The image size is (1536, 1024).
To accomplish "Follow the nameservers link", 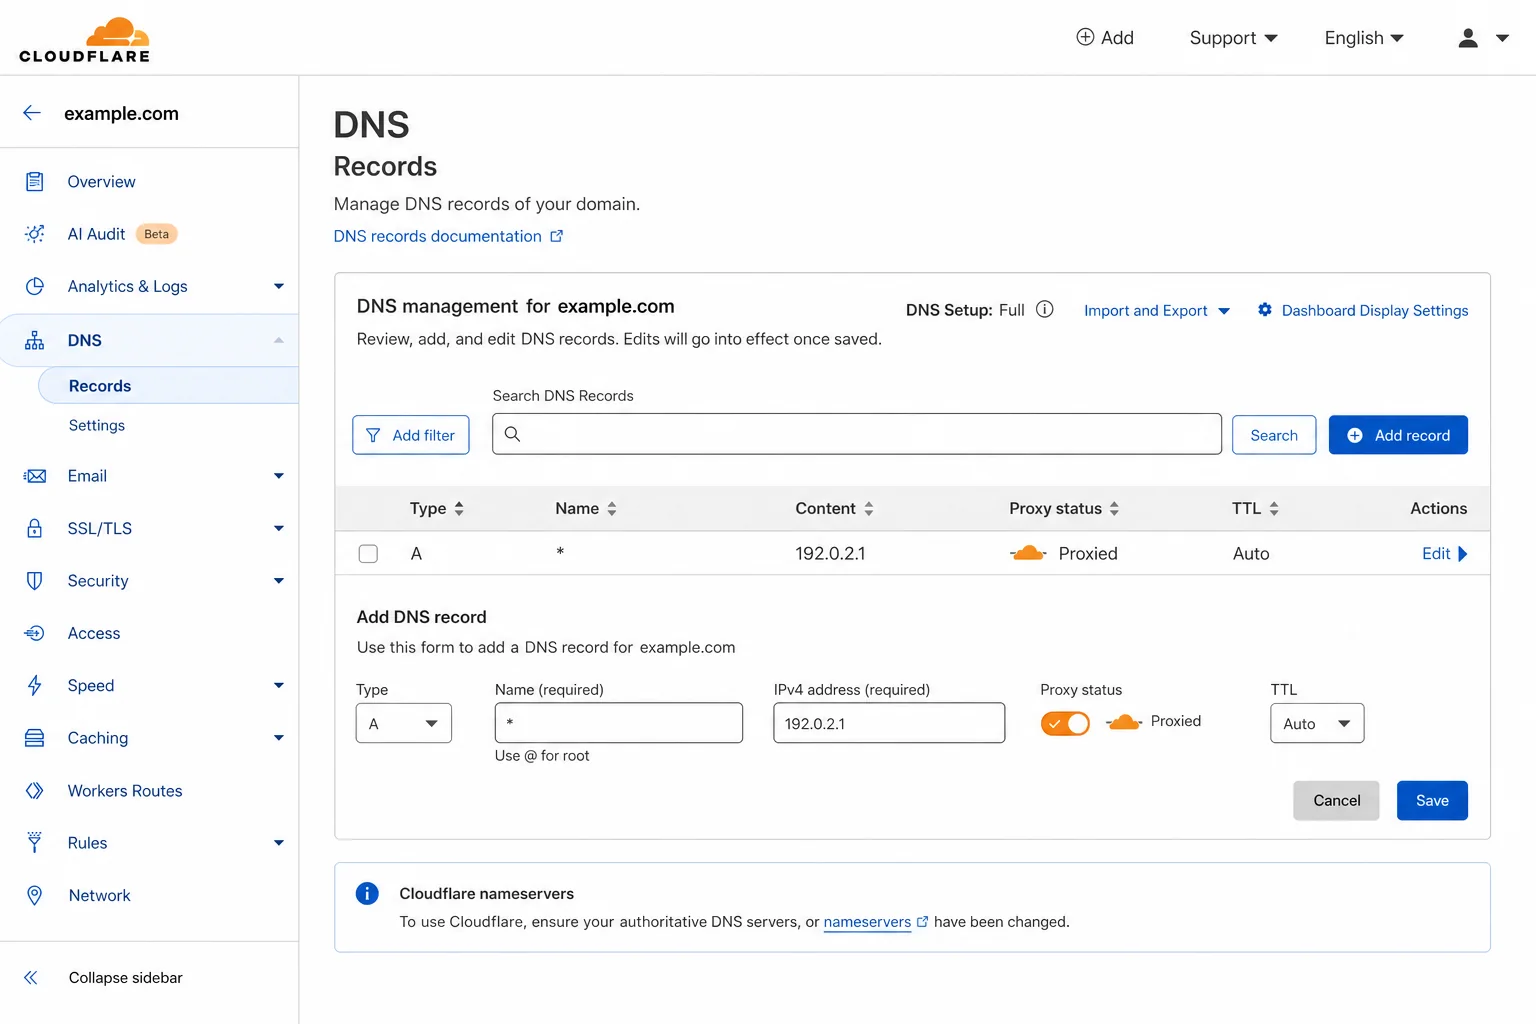I will (x=867, y=922).
